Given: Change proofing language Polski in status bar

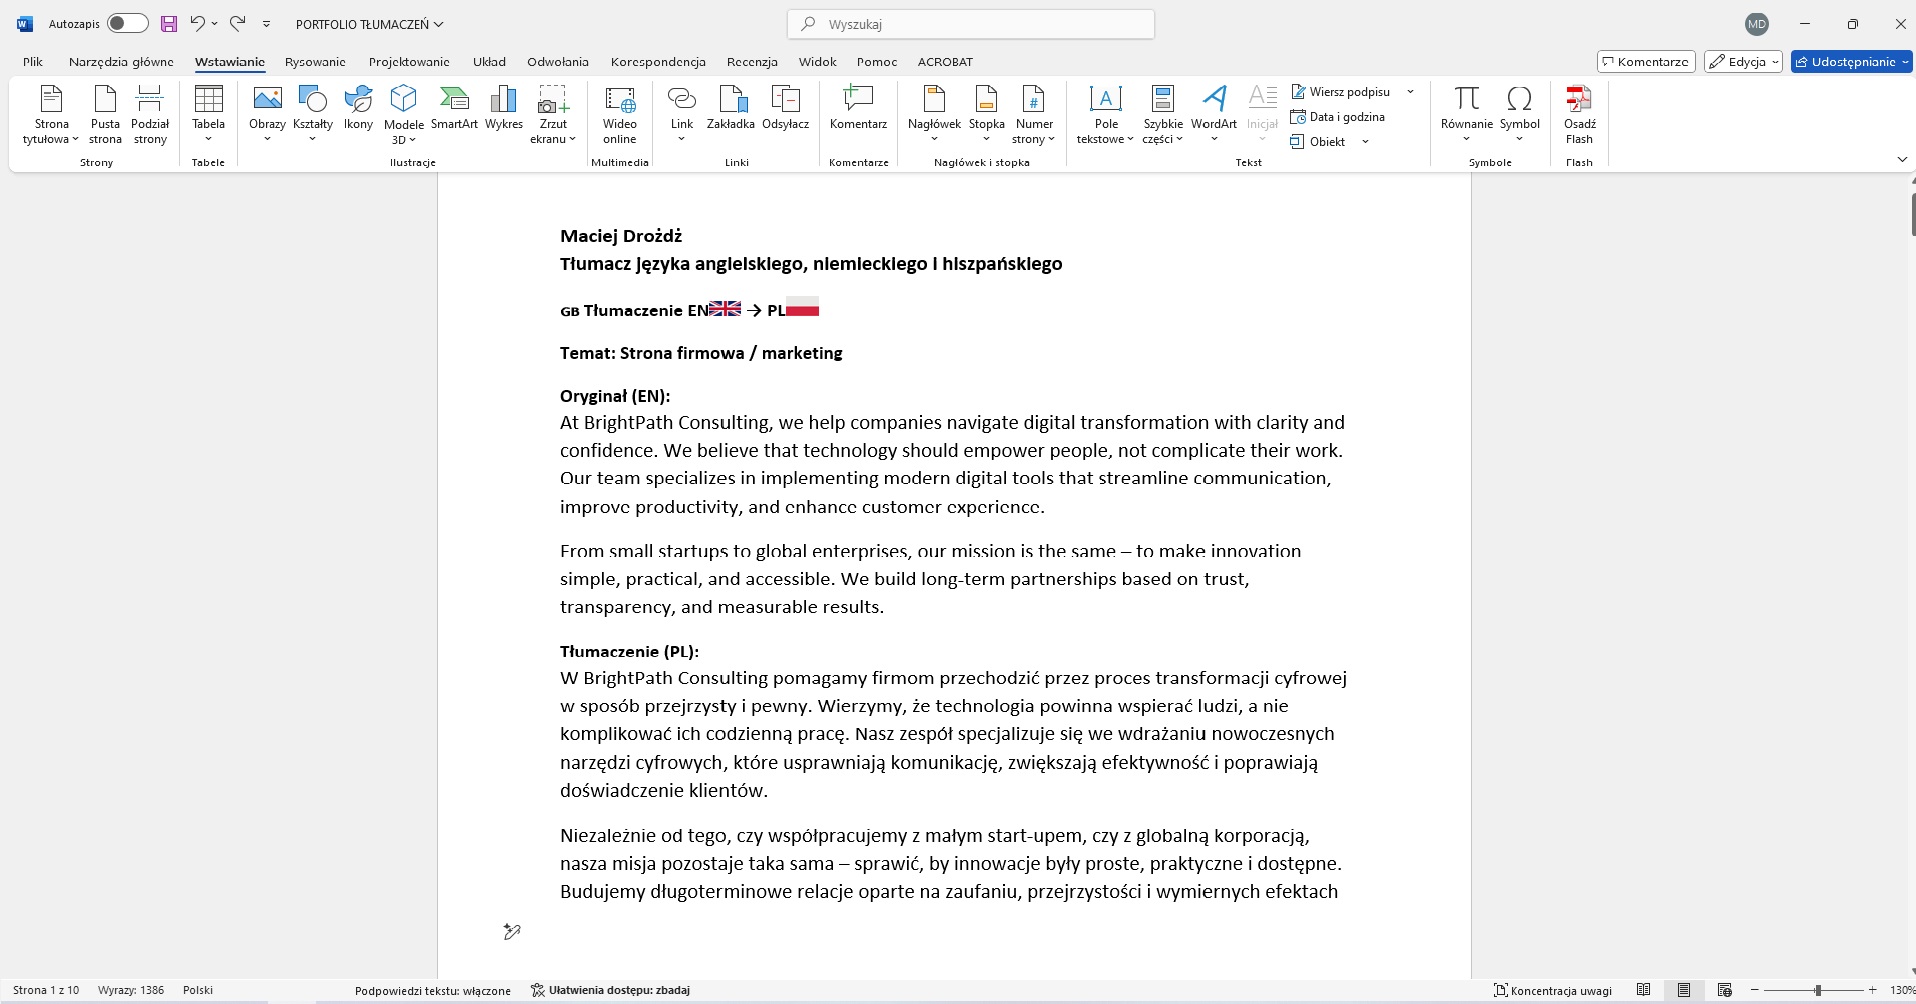Looking at the screenshot, I should click(198, 991).
